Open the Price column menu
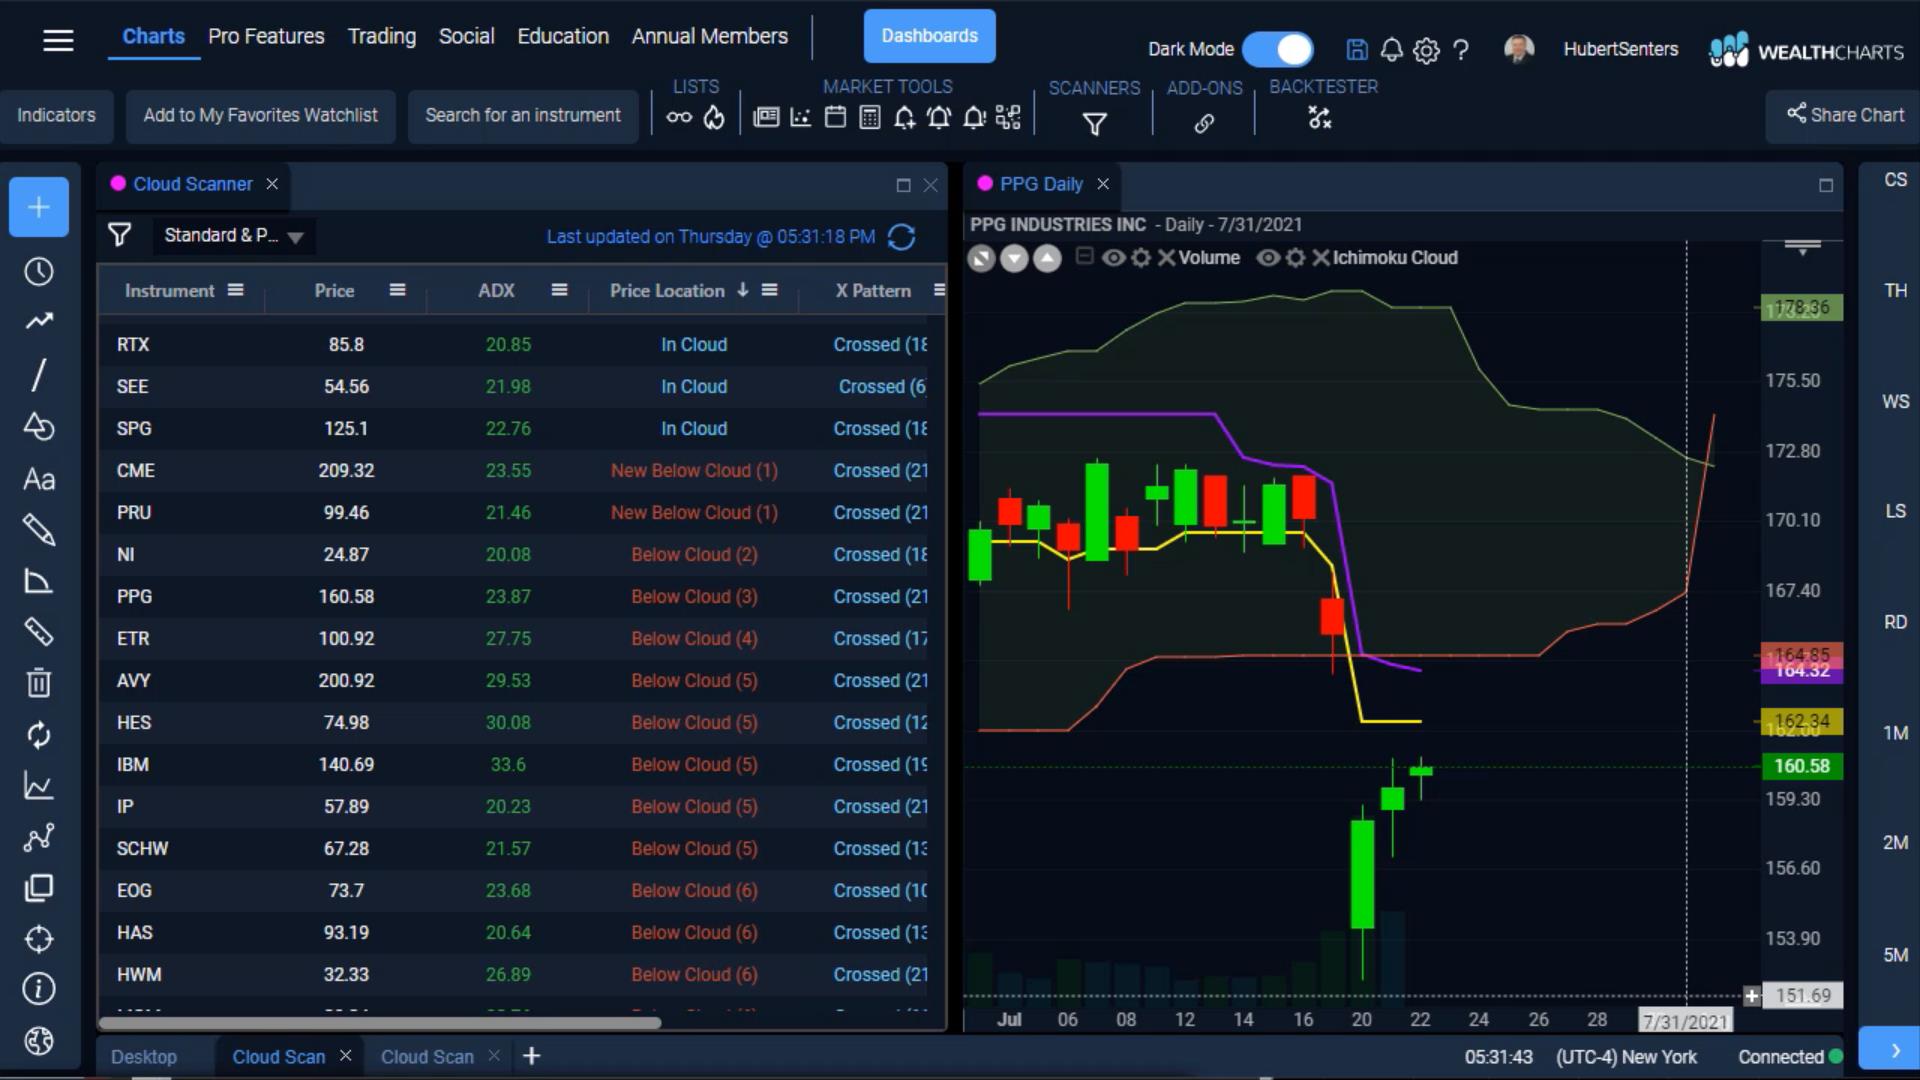This screenshot has width=1920, height=1080. point(398,290)
